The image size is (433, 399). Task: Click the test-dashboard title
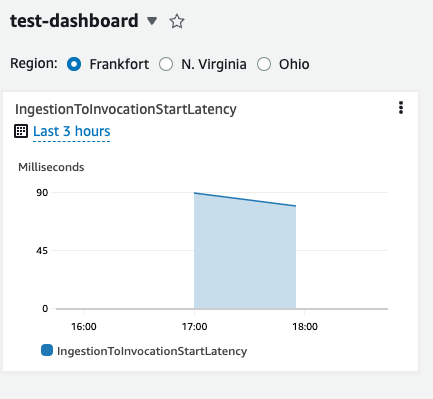(x=74, y=21)
